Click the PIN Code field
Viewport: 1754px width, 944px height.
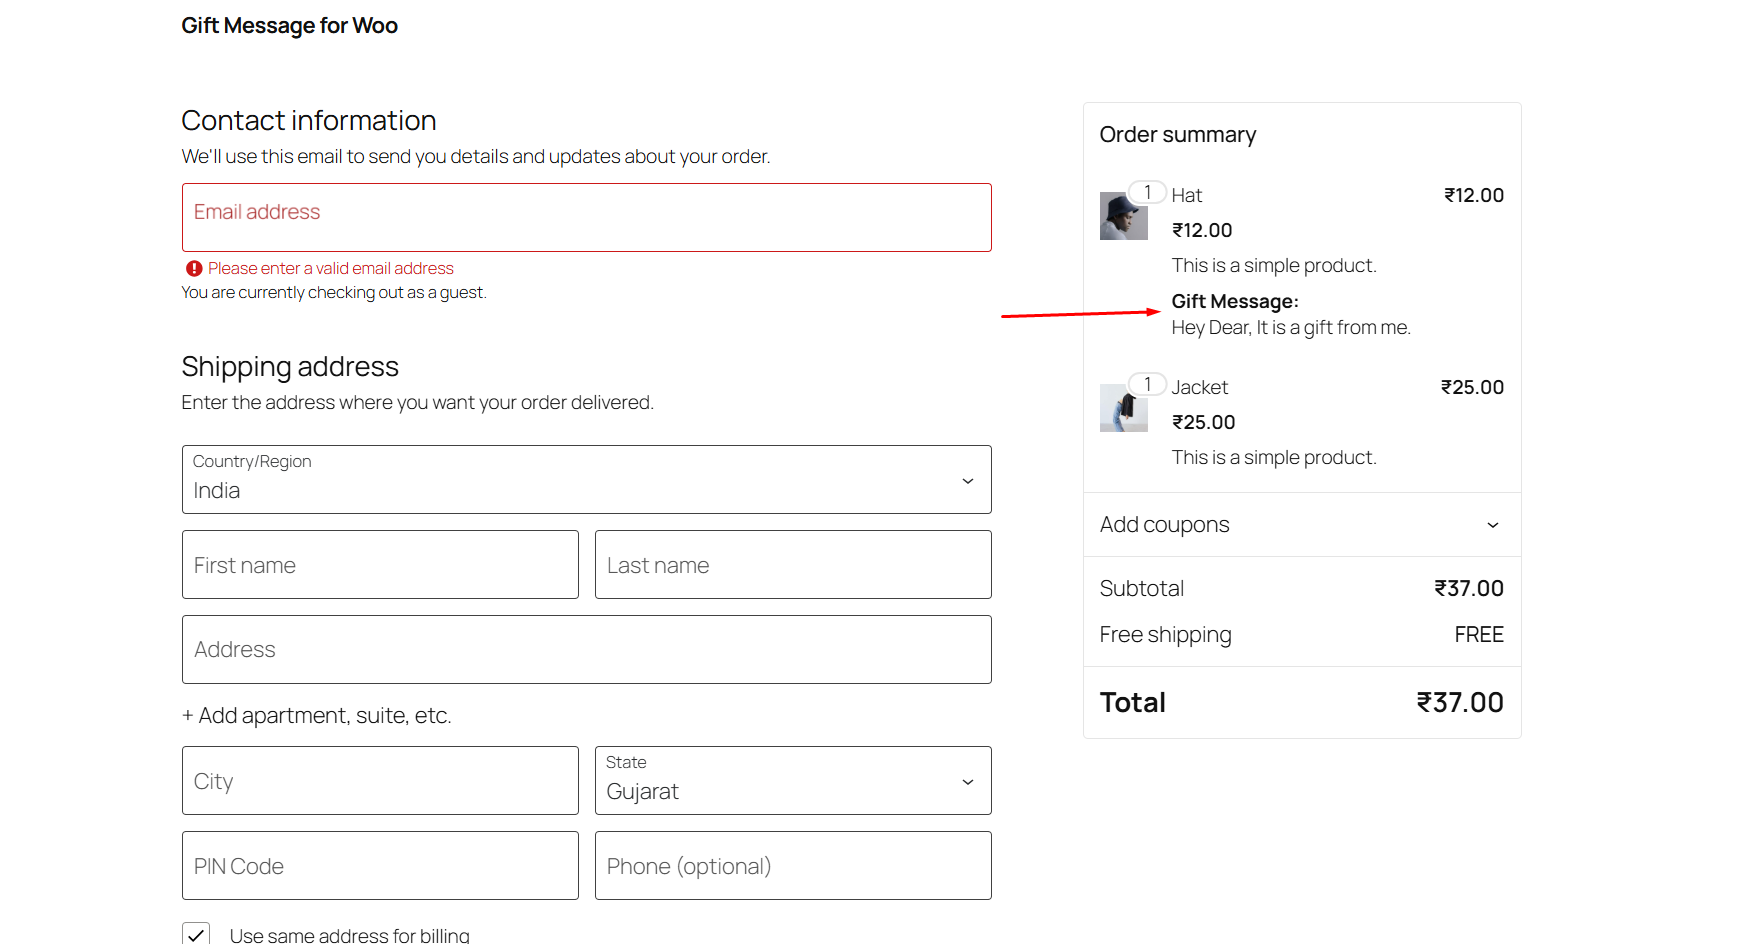pyautogui.click(x=380, y=866)
